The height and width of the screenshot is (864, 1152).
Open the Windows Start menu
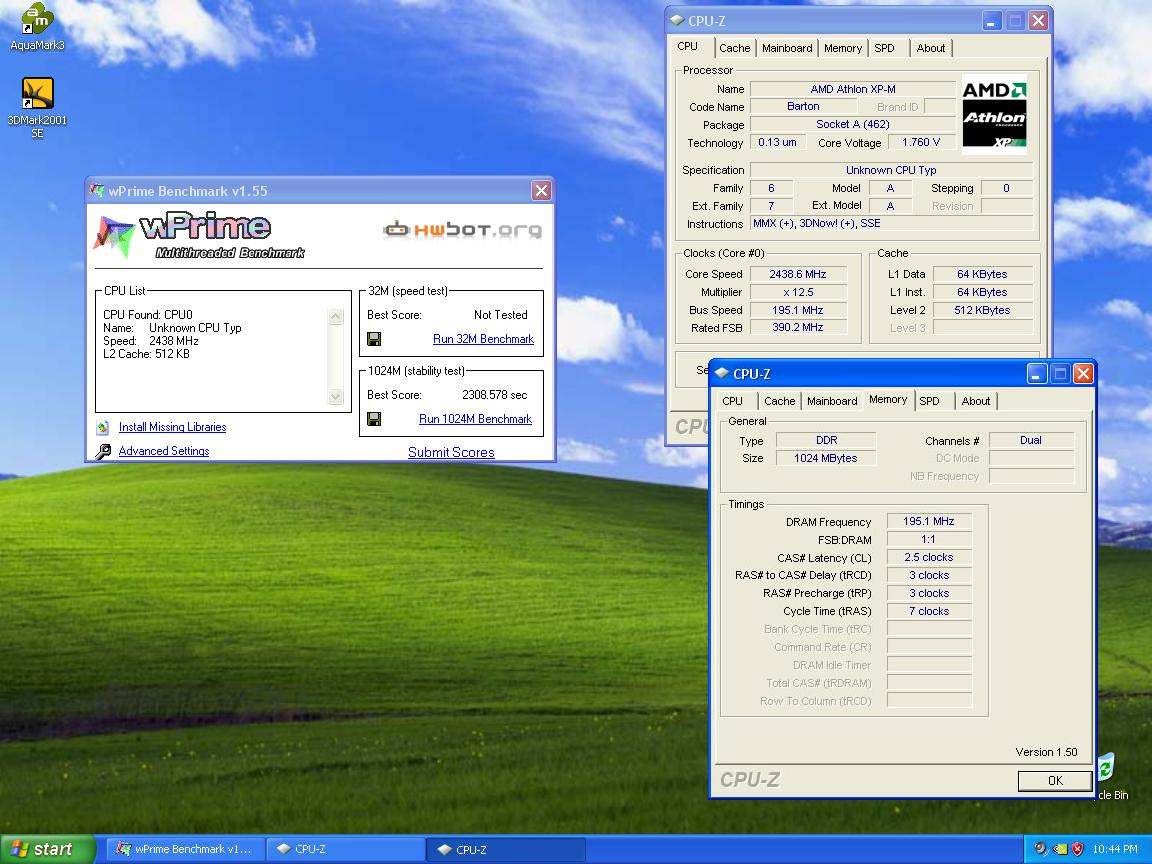[48, 849]
